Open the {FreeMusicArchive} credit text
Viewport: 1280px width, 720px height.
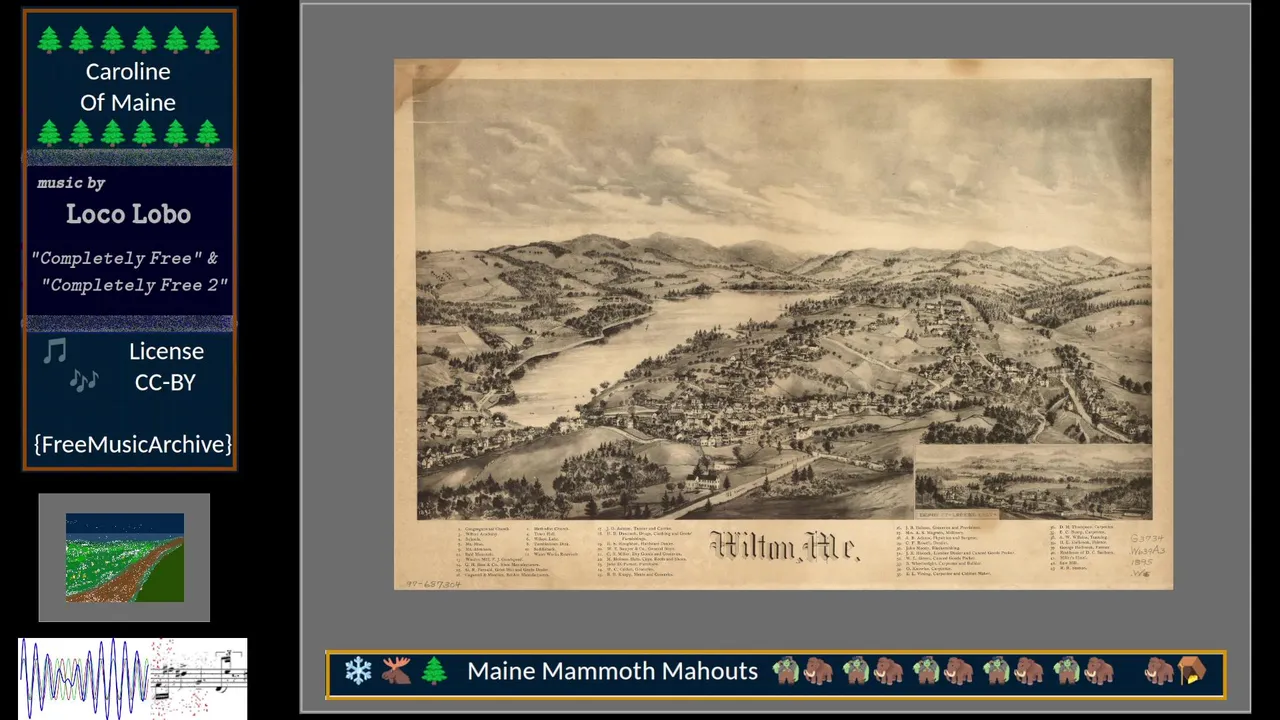pos(132,444)
